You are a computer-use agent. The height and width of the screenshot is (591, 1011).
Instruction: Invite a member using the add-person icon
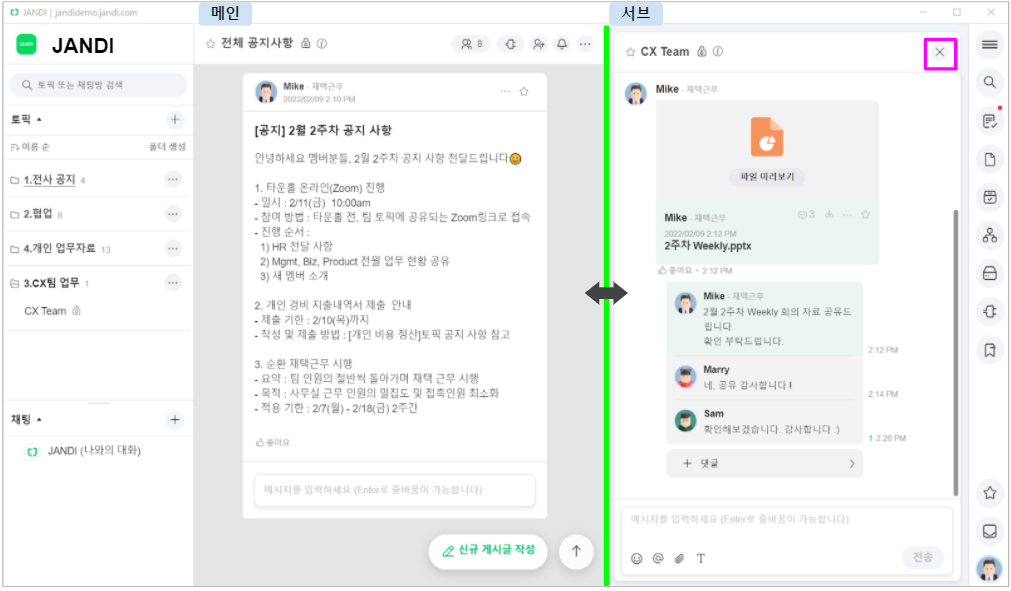[x=538, y=44]
